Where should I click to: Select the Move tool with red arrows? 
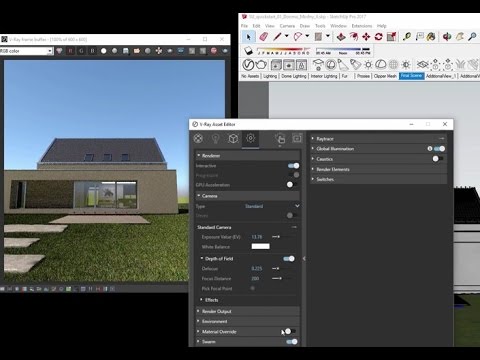pyautogui.click(x=366, y=36)
